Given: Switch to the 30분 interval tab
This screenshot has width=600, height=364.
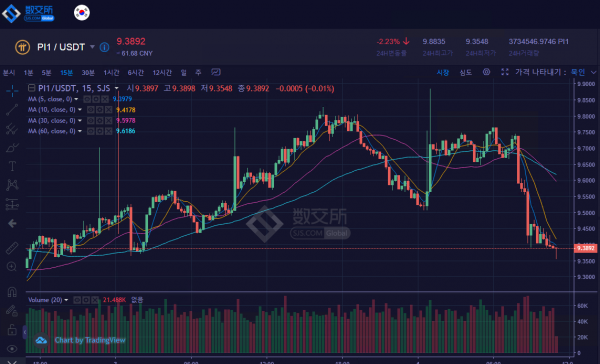Looking at the screenshot, I should click(x=88, y=73).
